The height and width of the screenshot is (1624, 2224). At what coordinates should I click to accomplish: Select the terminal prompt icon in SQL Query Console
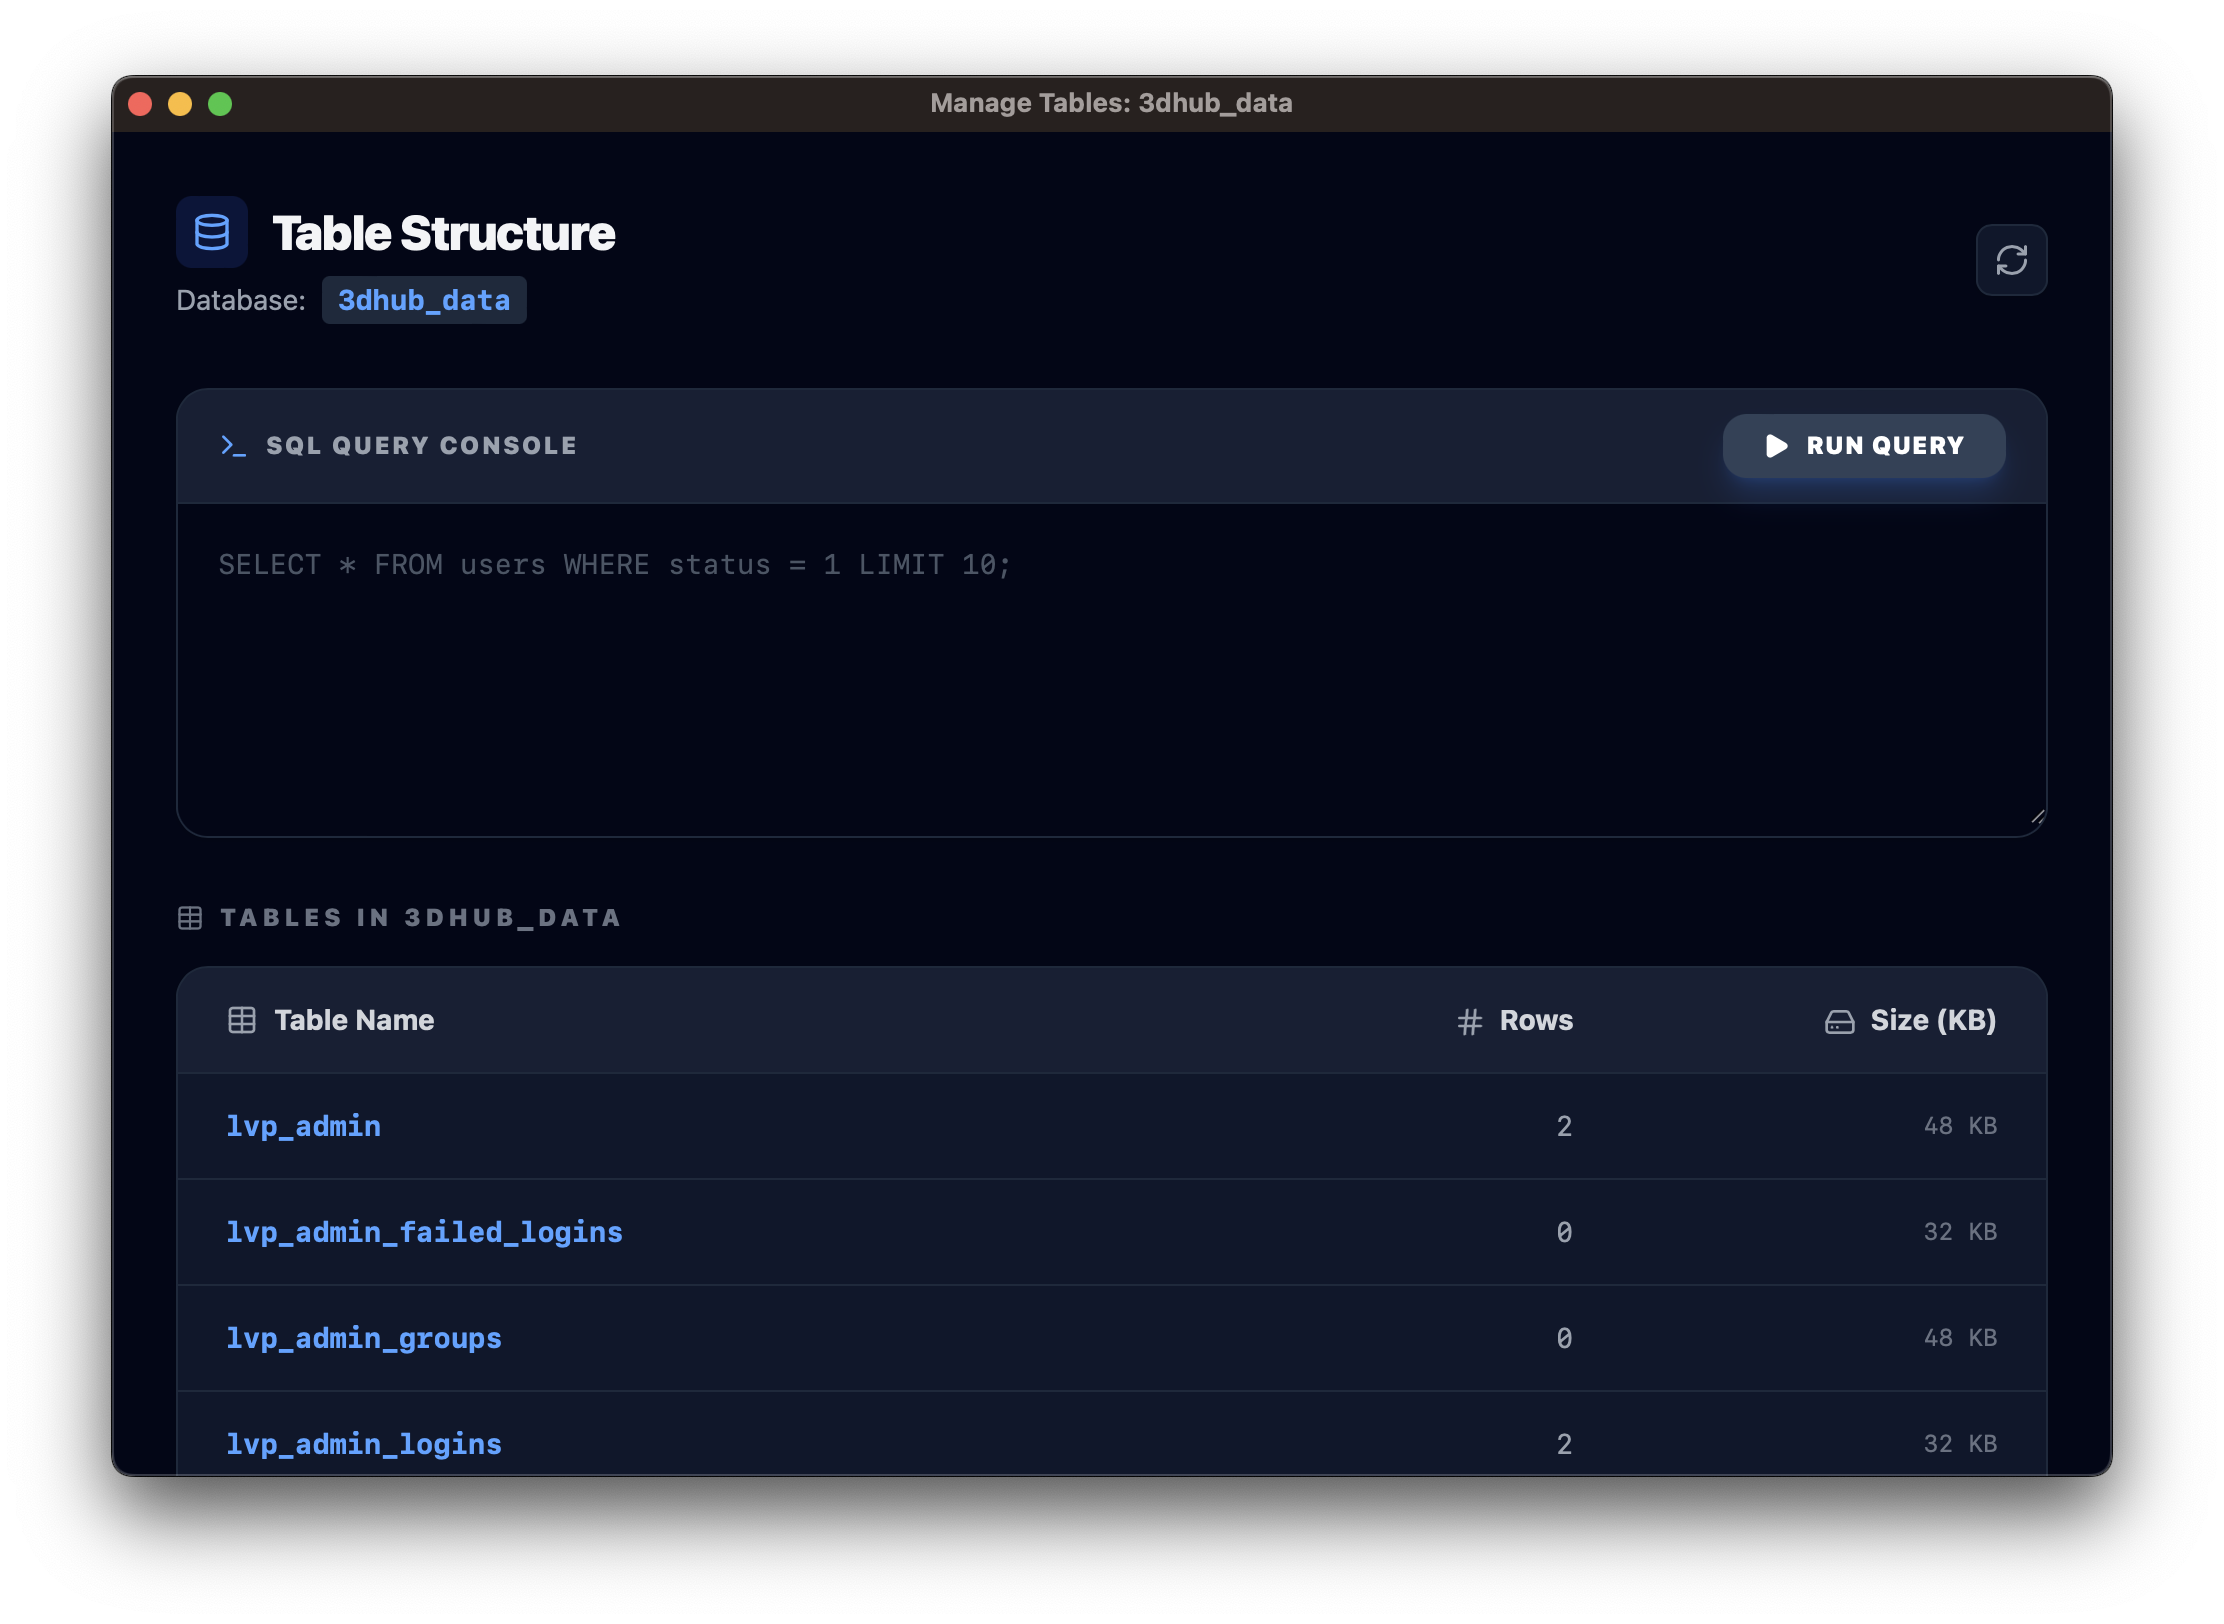coord(232,446)
